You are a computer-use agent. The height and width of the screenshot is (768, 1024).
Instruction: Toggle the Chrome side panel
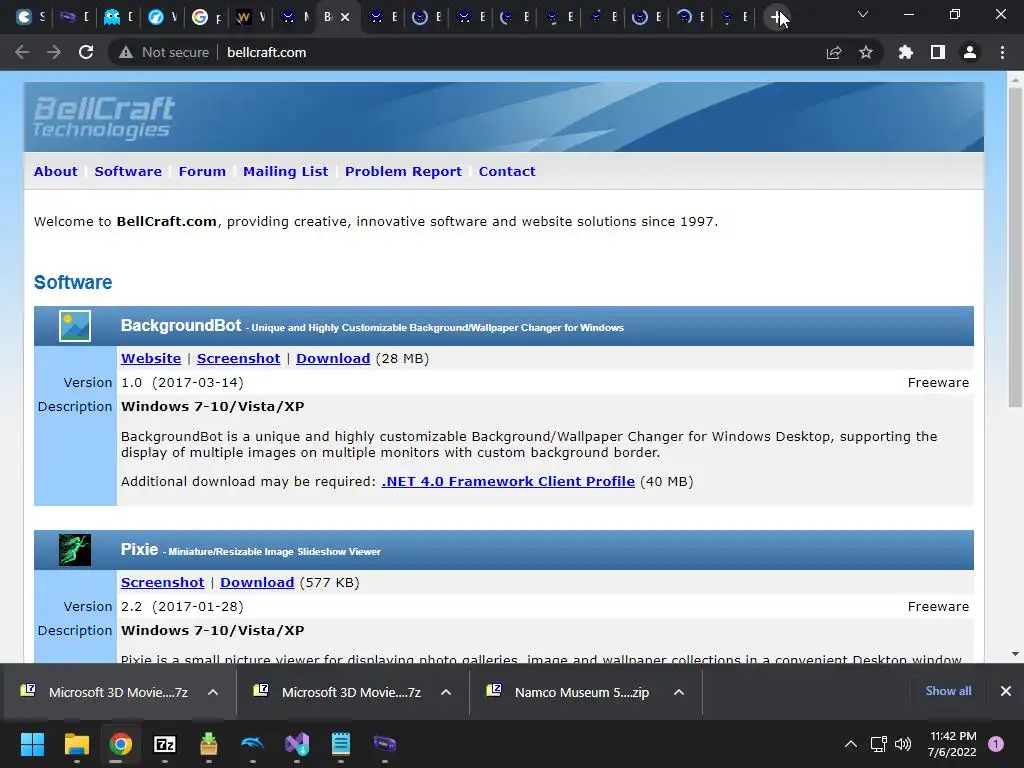pos(938,52)
